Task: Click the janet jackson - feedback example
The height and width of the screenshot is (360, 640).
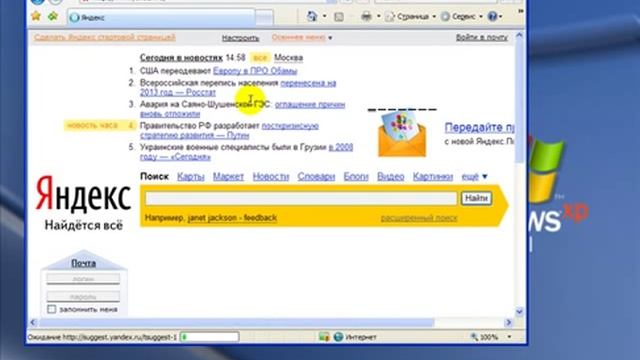Action: [232, 218]
